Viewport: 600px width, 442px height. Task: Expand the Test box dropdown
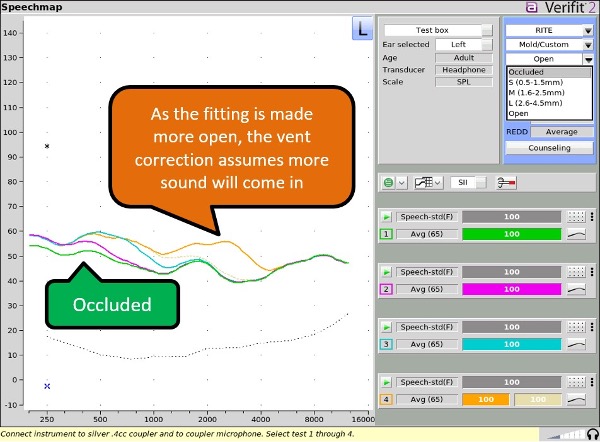487,30
